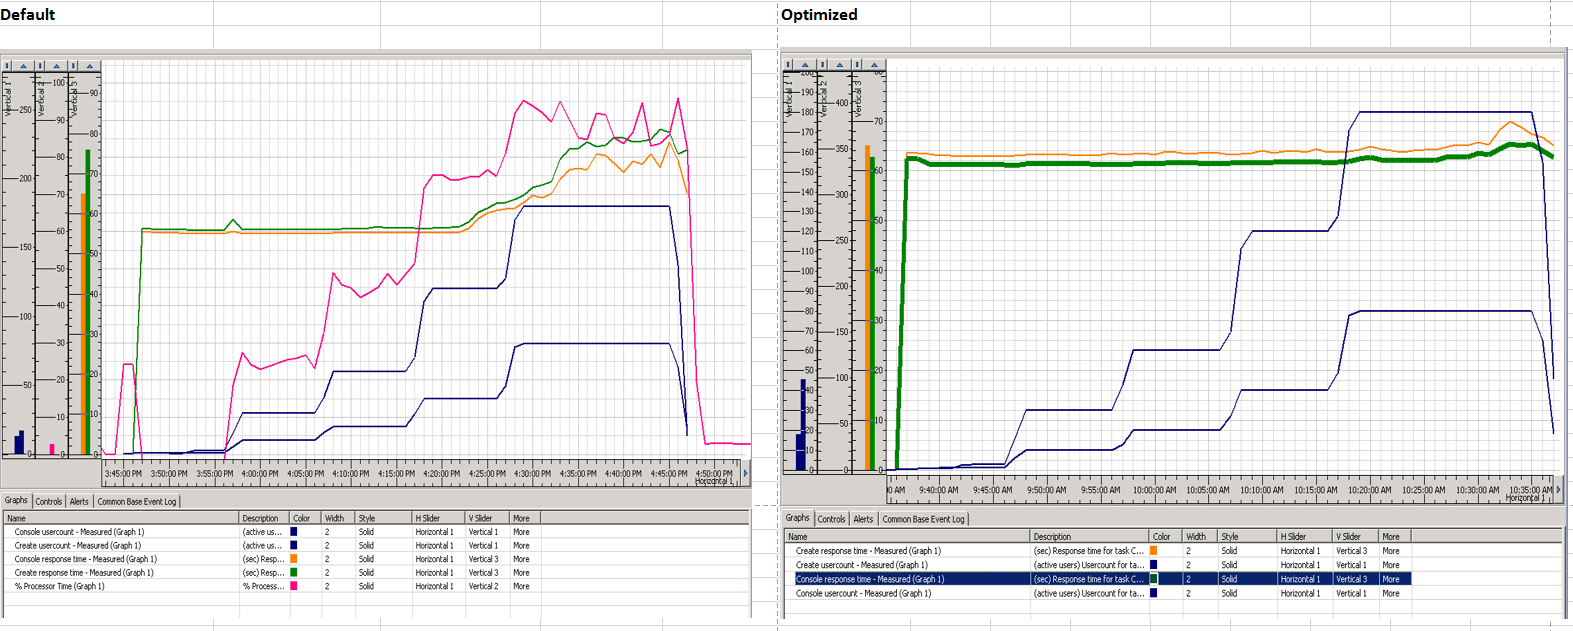The height and width of the screenshot is (631, 1573).
Task: Click Name column header in Optimized table
Action: pos(907,537)
